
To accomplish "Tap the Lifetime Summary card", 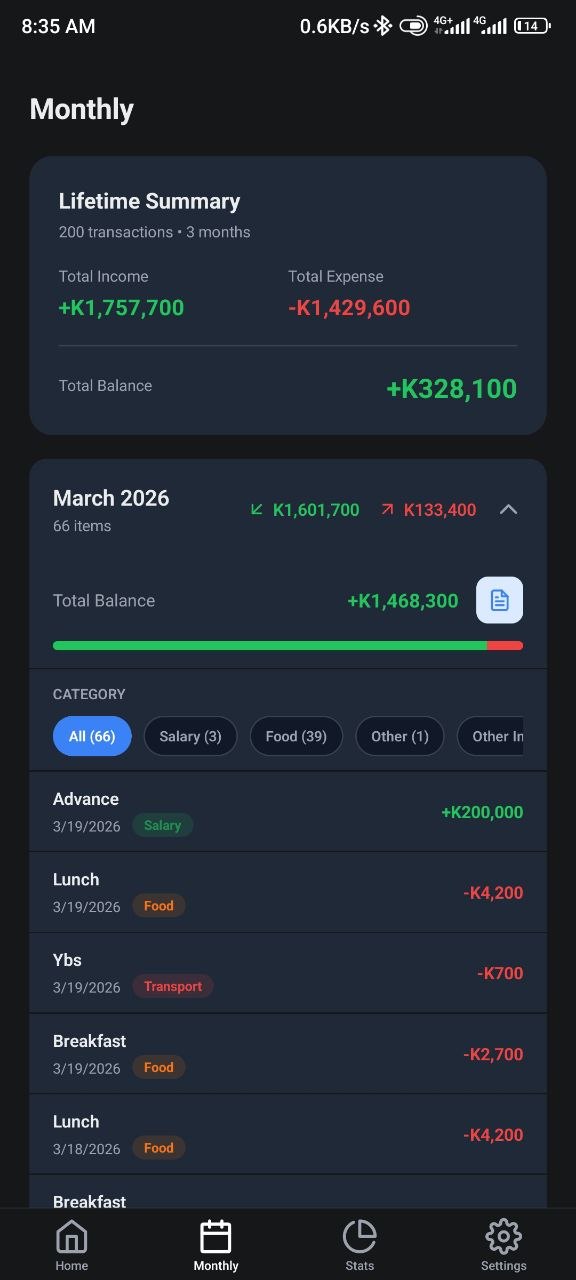I will (288, 295).
